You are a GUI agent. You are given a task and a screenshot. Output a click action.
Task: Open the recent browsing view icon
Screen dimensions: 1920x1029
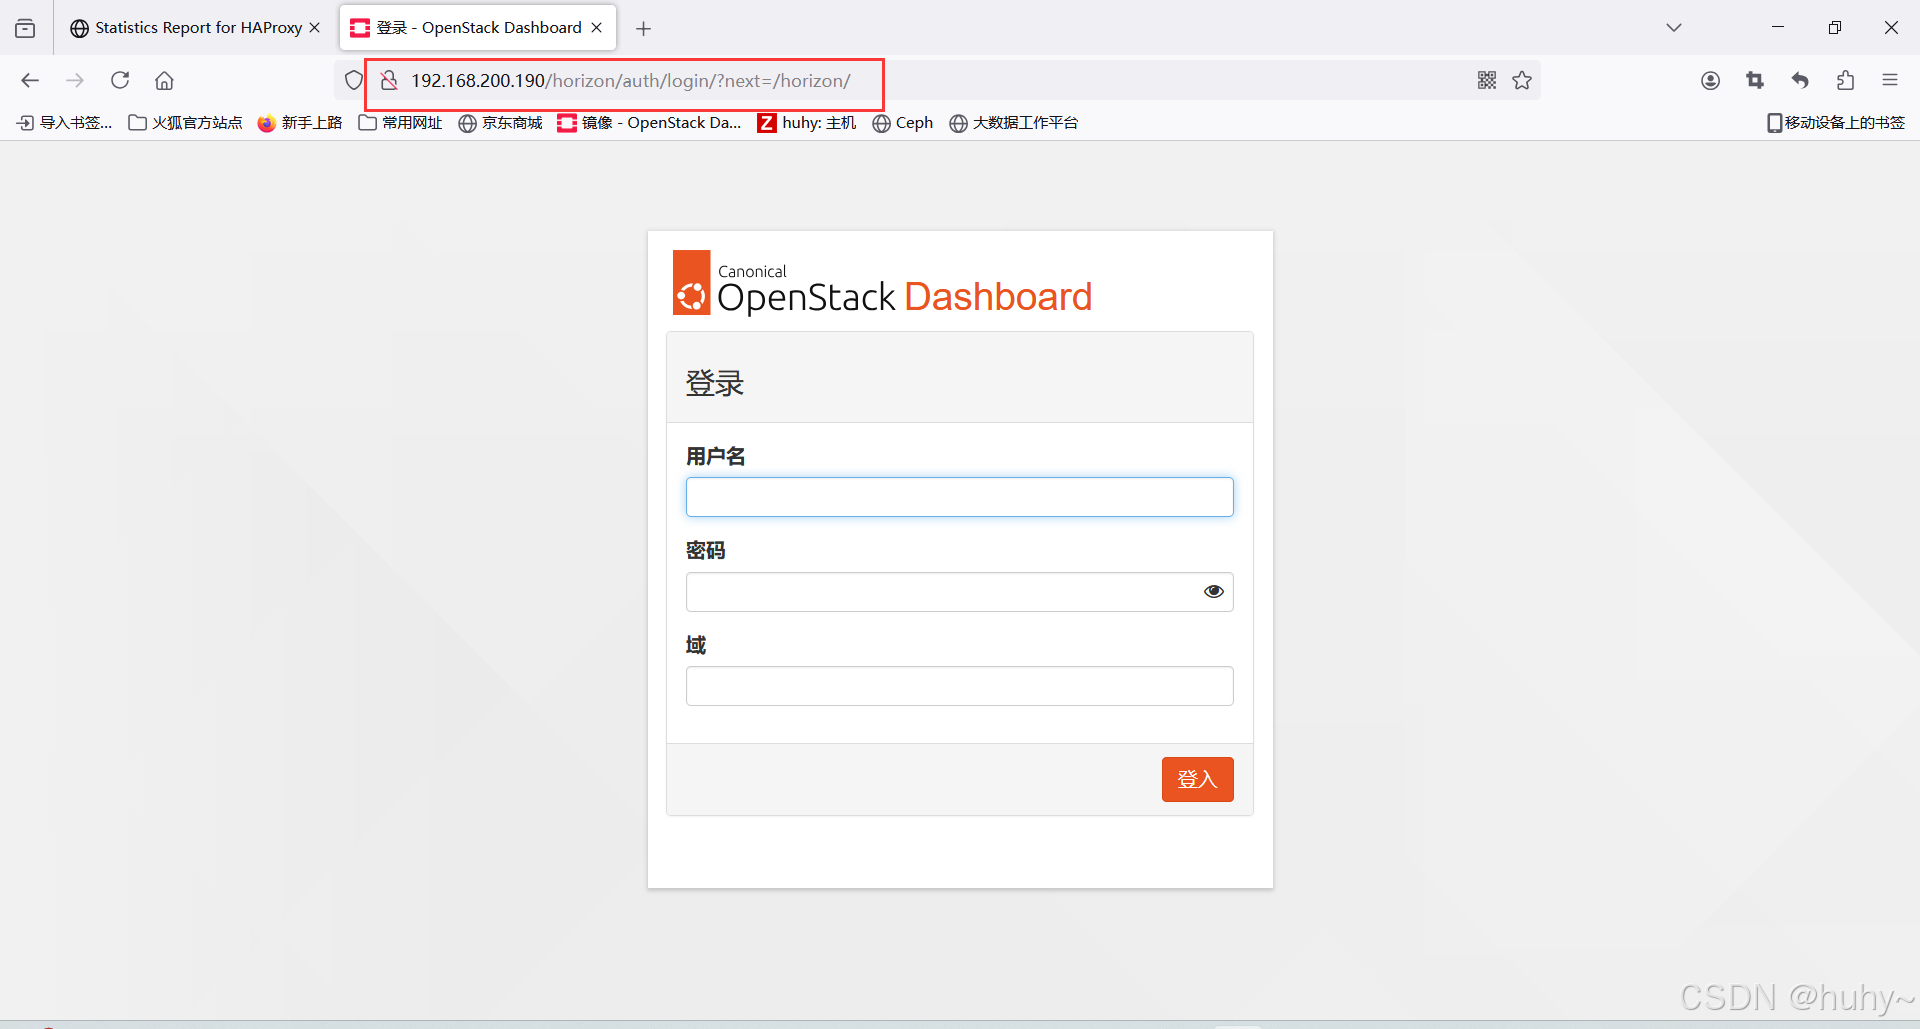coord(25,28)
